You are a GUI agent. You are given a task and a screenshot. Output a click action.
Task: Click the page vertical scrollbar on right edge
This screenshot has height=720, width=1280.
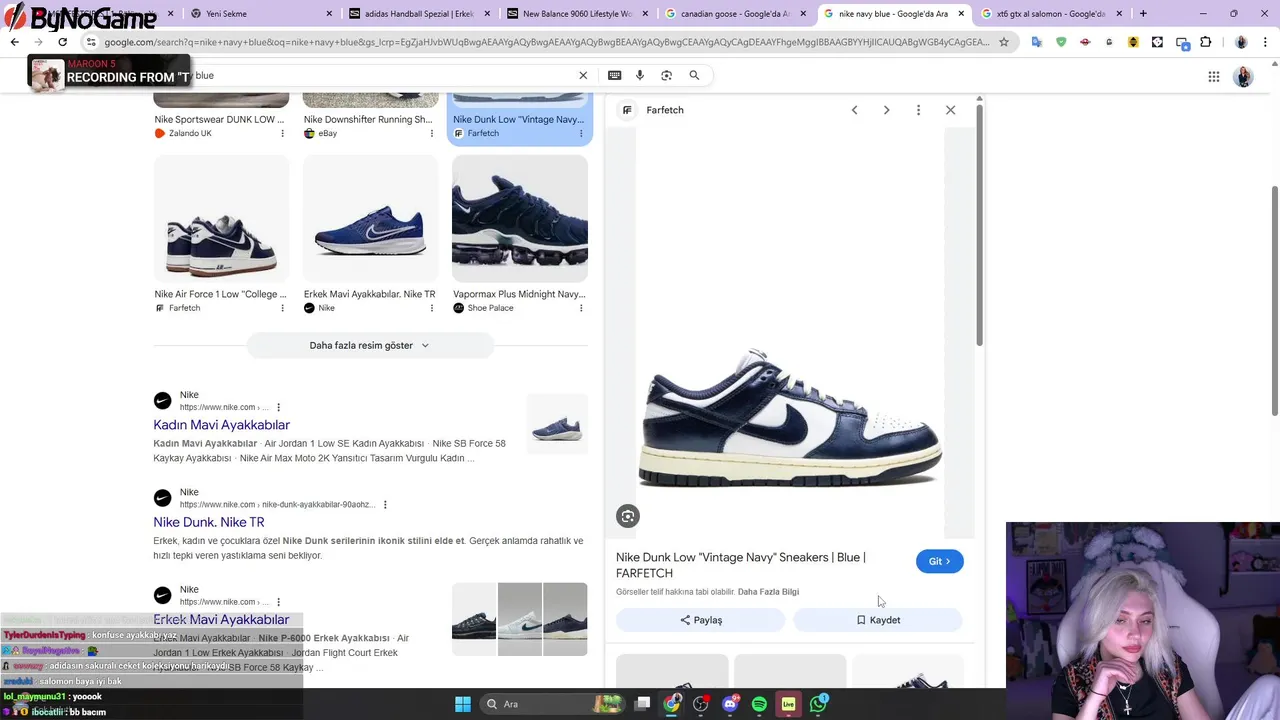(x=1275, y=300)
